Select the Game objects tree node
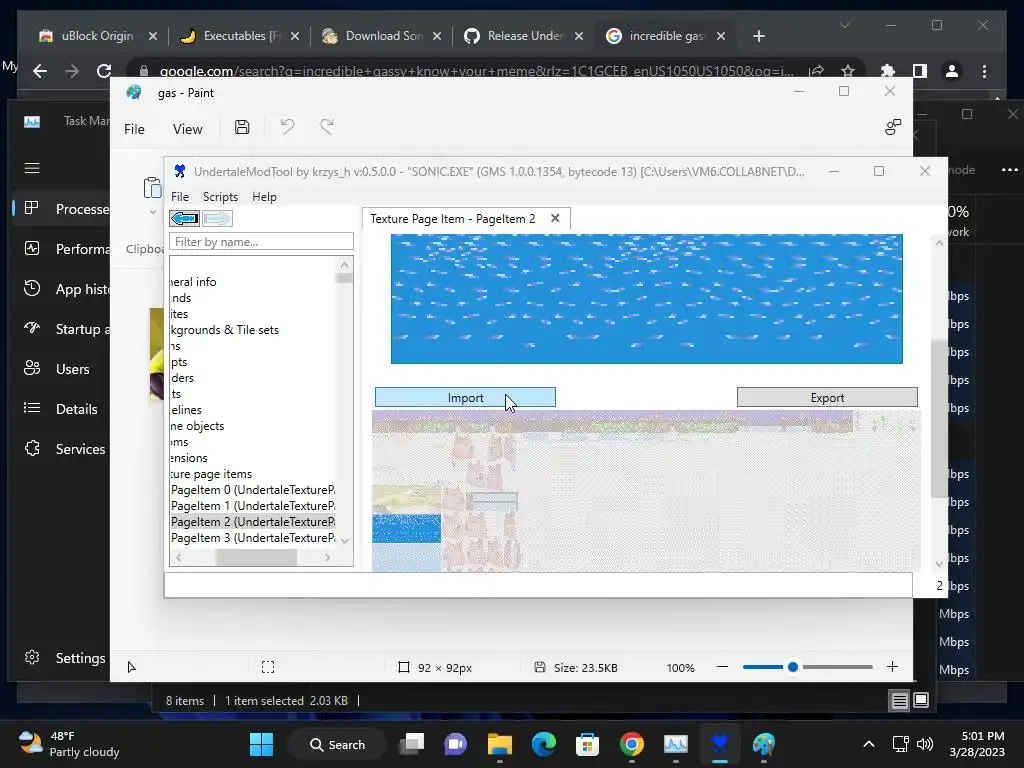This screenshot has height=768, width=1024. click(x=197, y=426)
